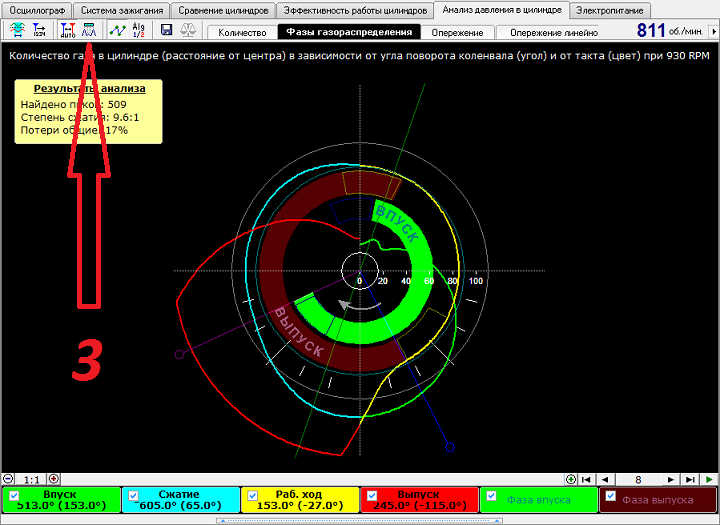This screenshot has width=720, height=525.
Task: Click the Alg 1/2 algorithm icon
Action: pyautogui.click(x=138, y=30)
